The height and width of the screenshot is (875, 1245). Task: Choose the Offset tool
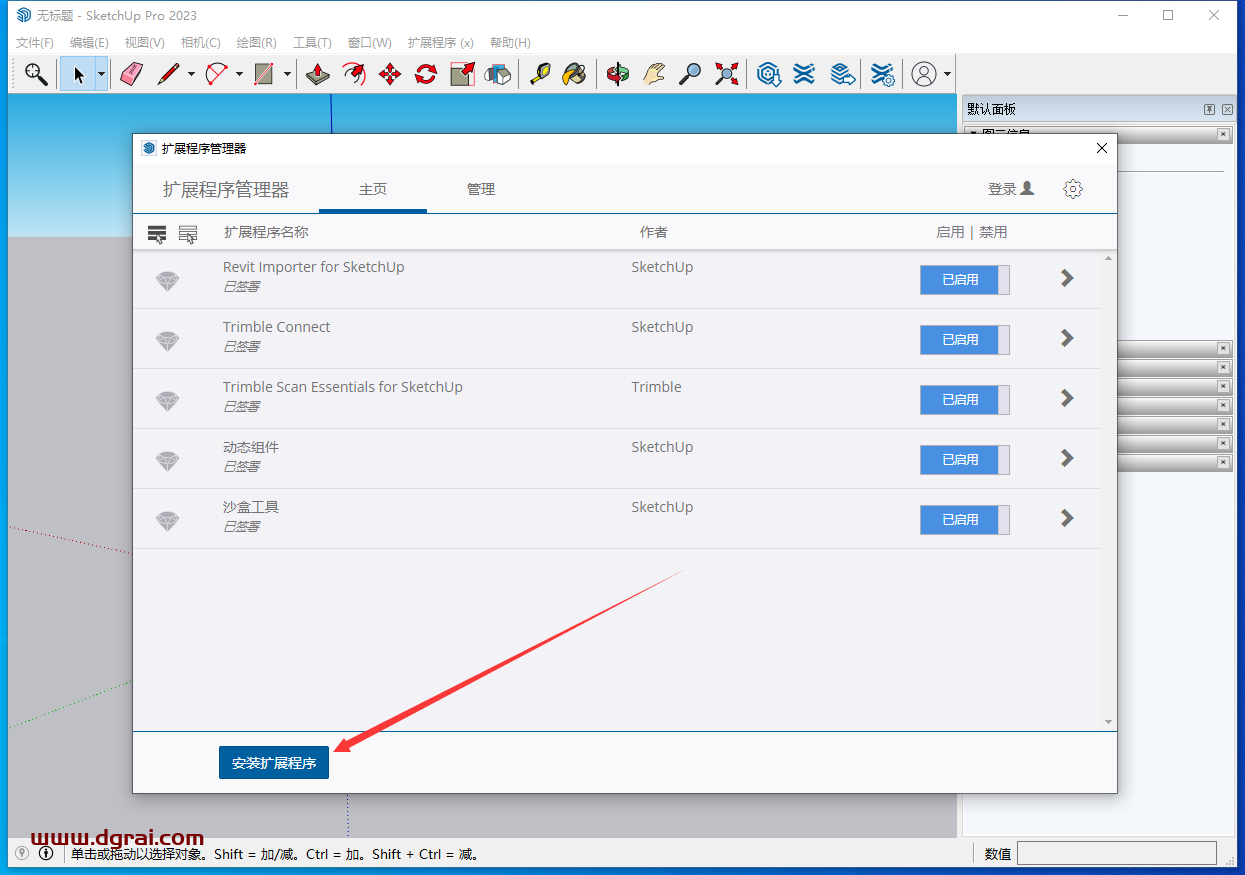[354, 74]
